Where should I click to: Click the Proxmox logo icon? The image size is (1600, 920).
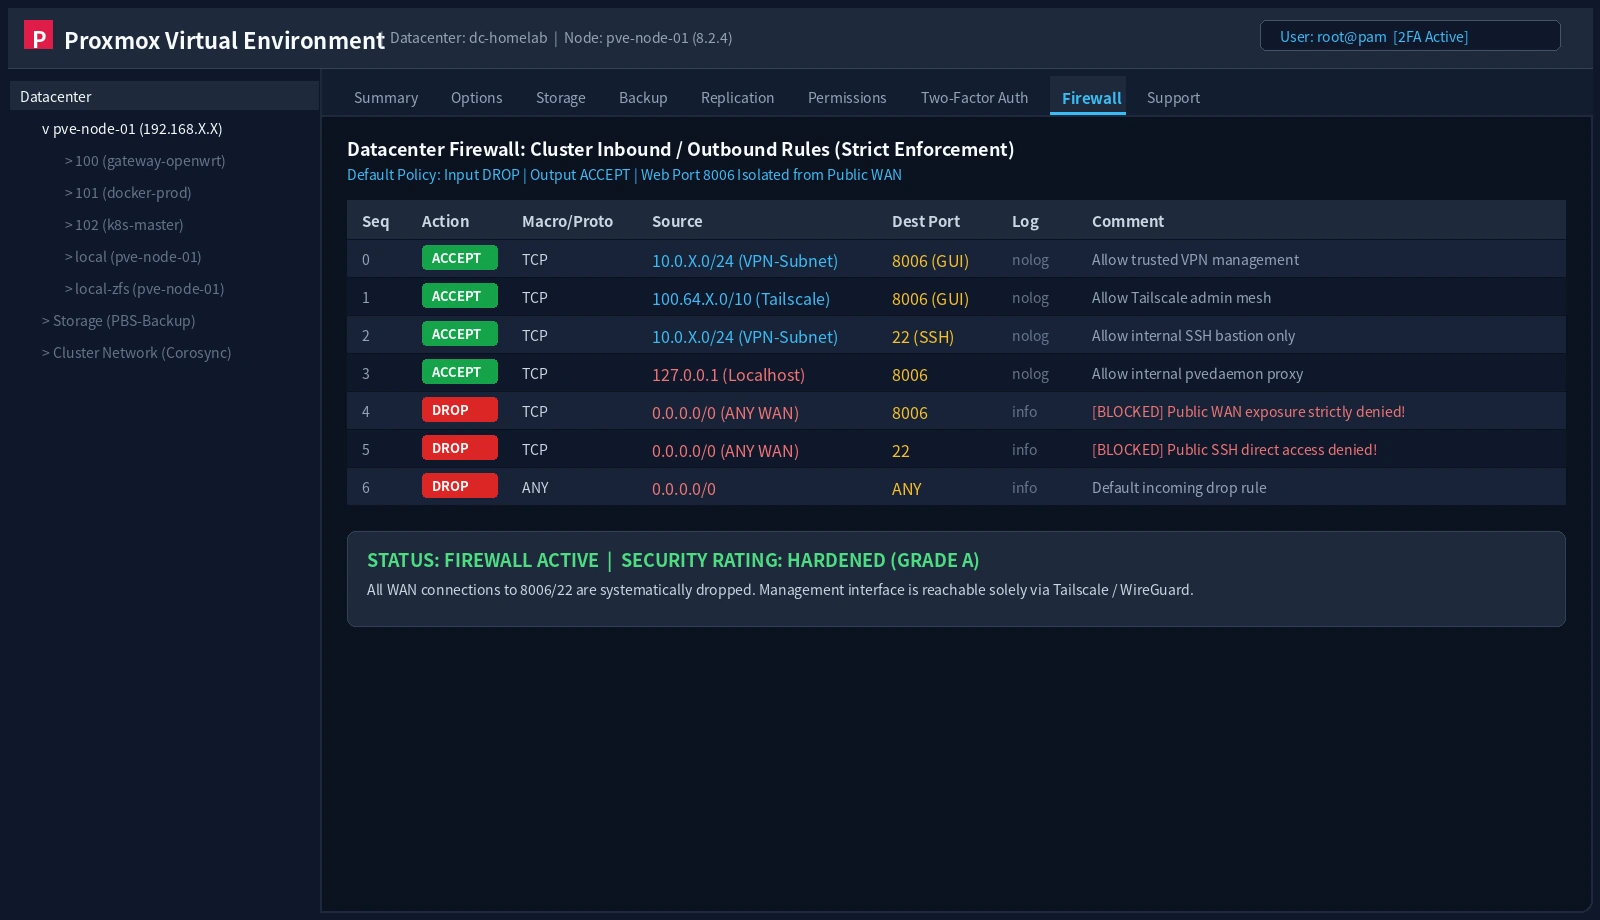click(x=38, y=35)
